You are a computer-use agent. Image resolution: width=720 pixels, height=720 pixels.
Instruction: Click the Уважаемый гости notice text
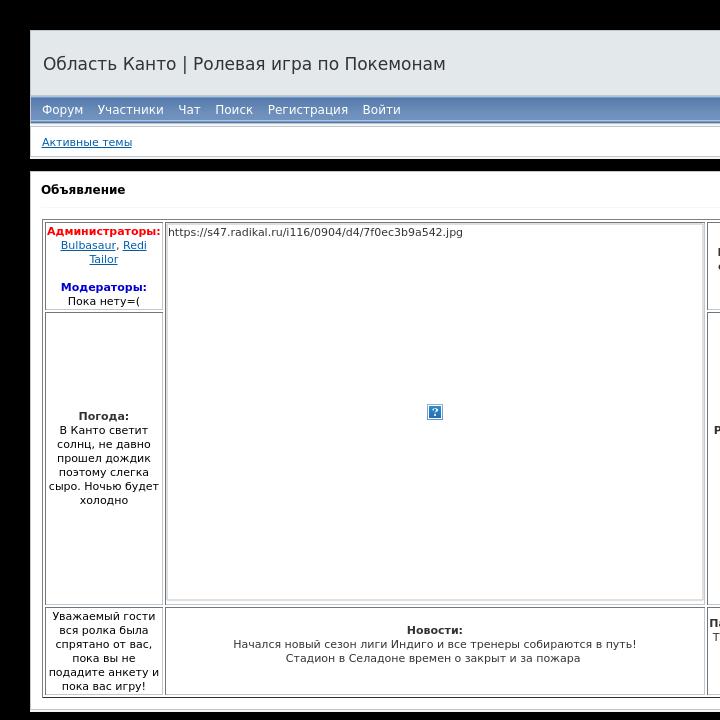(x=104, y=651)
